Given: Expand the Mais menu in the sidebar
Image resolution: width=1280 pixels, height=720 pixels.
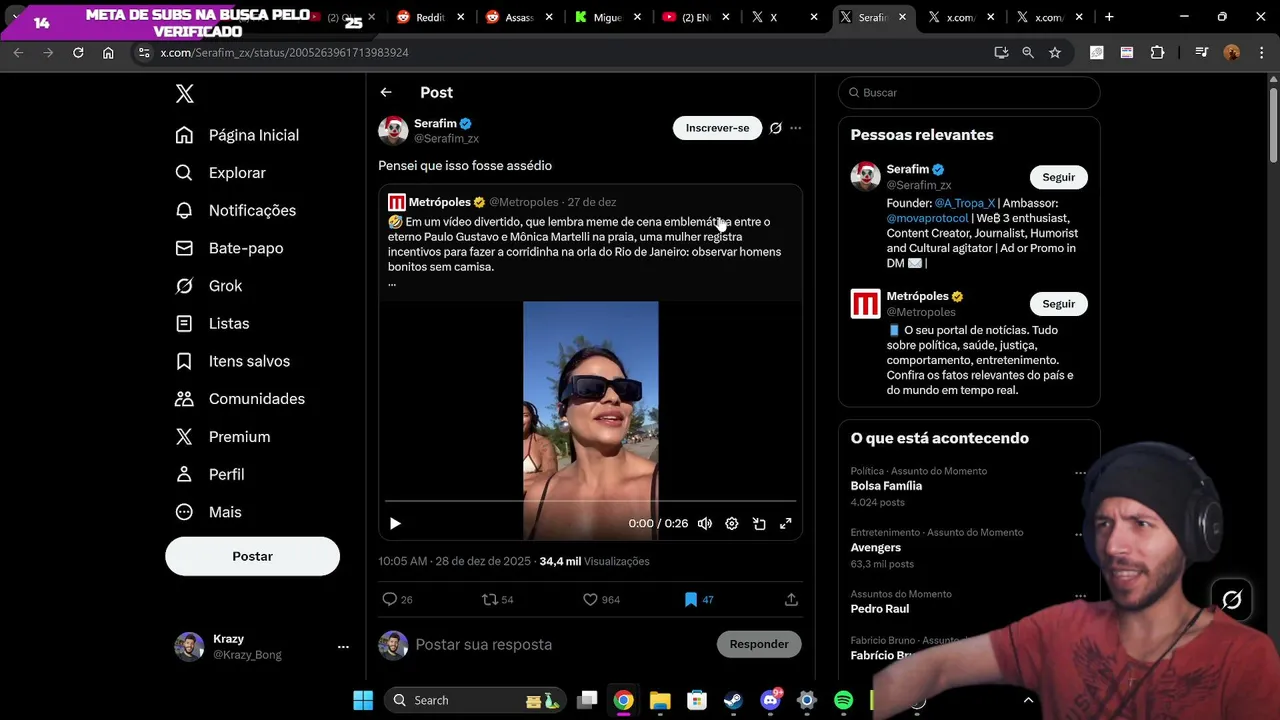Looking at the screenshot, I should point(208,512).
